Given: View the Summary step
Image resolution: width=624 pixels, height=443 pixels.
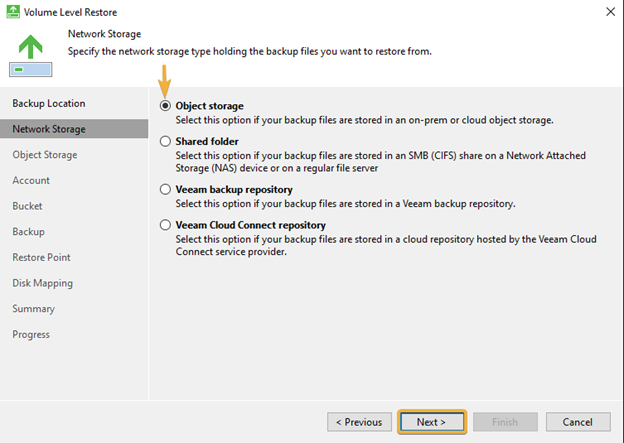Looking at the screenshot, I should coord(33,309).
